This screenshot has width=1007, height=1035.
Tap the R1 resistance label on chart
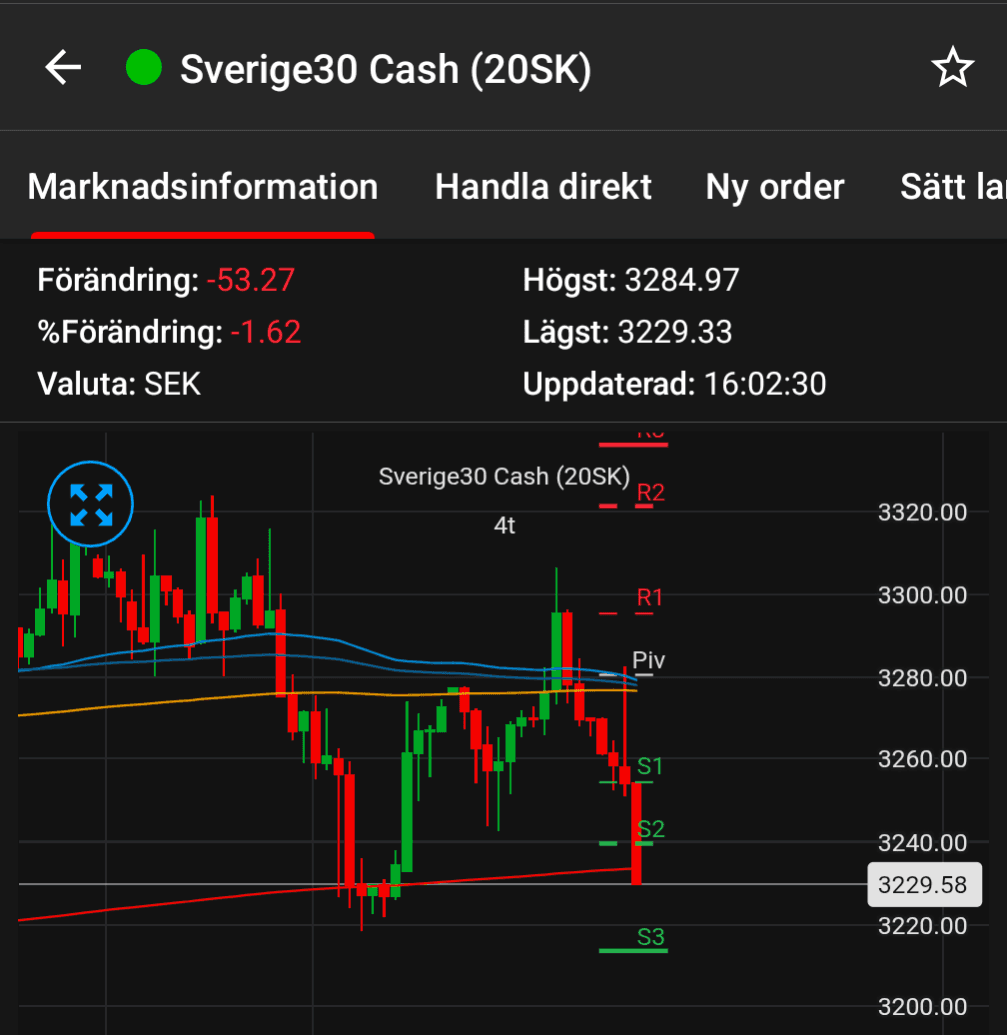649,597
